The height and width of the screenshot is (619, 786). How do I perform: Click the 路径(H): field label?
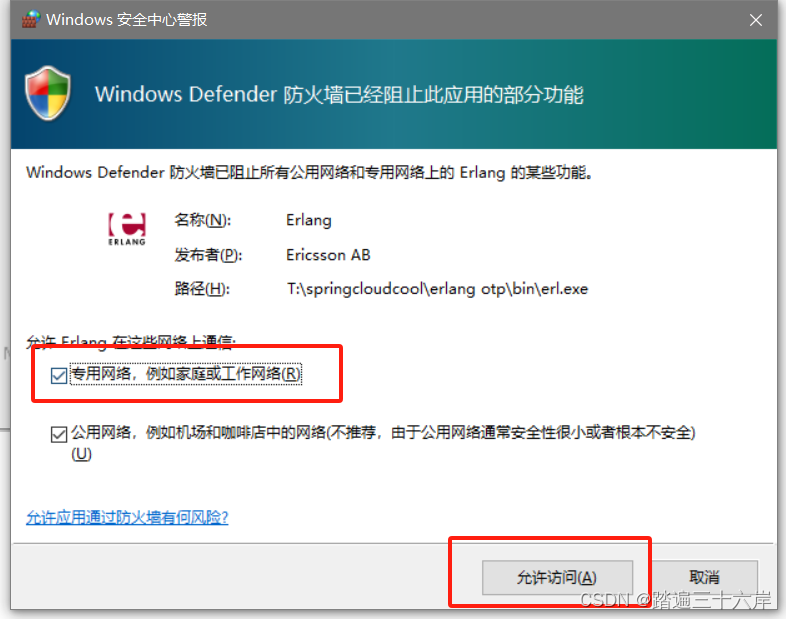coord(202,289)
